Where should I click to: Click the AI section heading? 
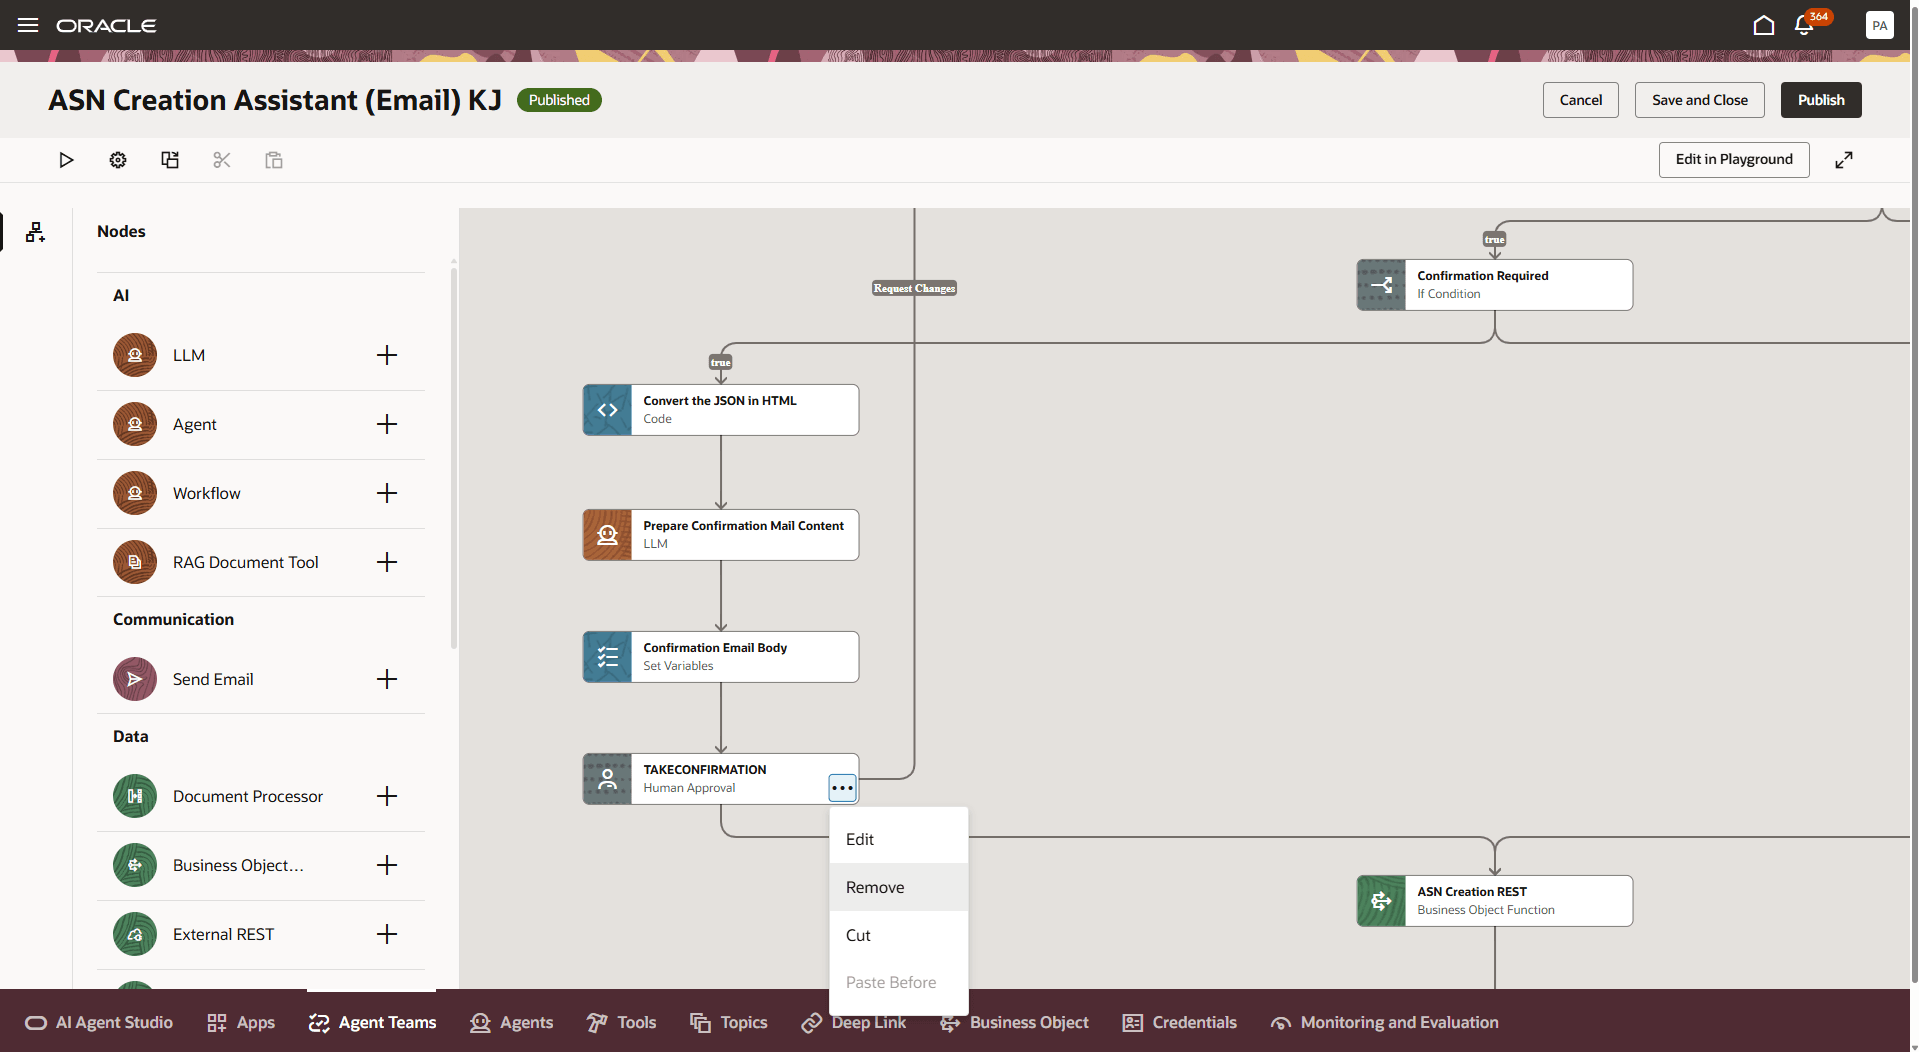tap(121, 295)
